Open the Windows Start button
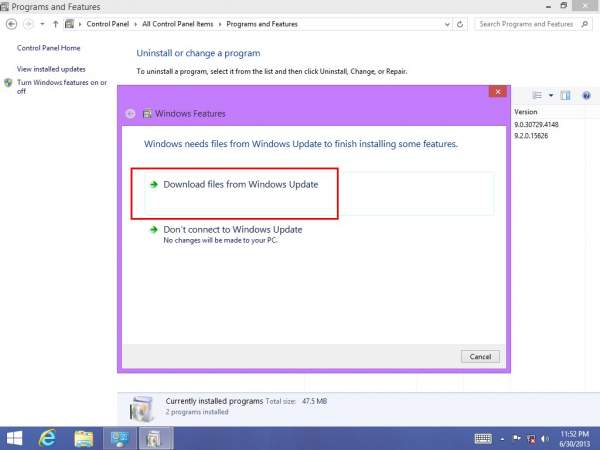Screen dimensions: 600x450 pos(15,439)
